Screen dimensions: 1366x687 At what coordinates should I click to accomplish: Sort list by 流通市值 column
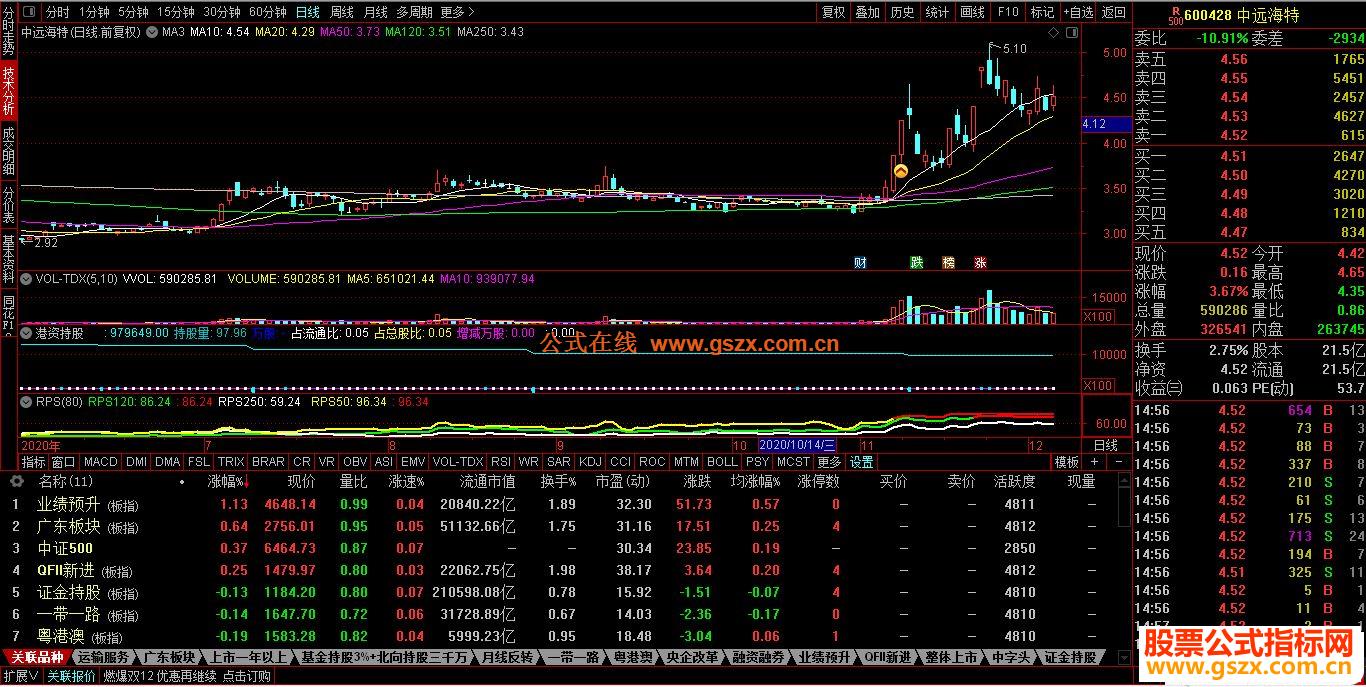(487, 482)
